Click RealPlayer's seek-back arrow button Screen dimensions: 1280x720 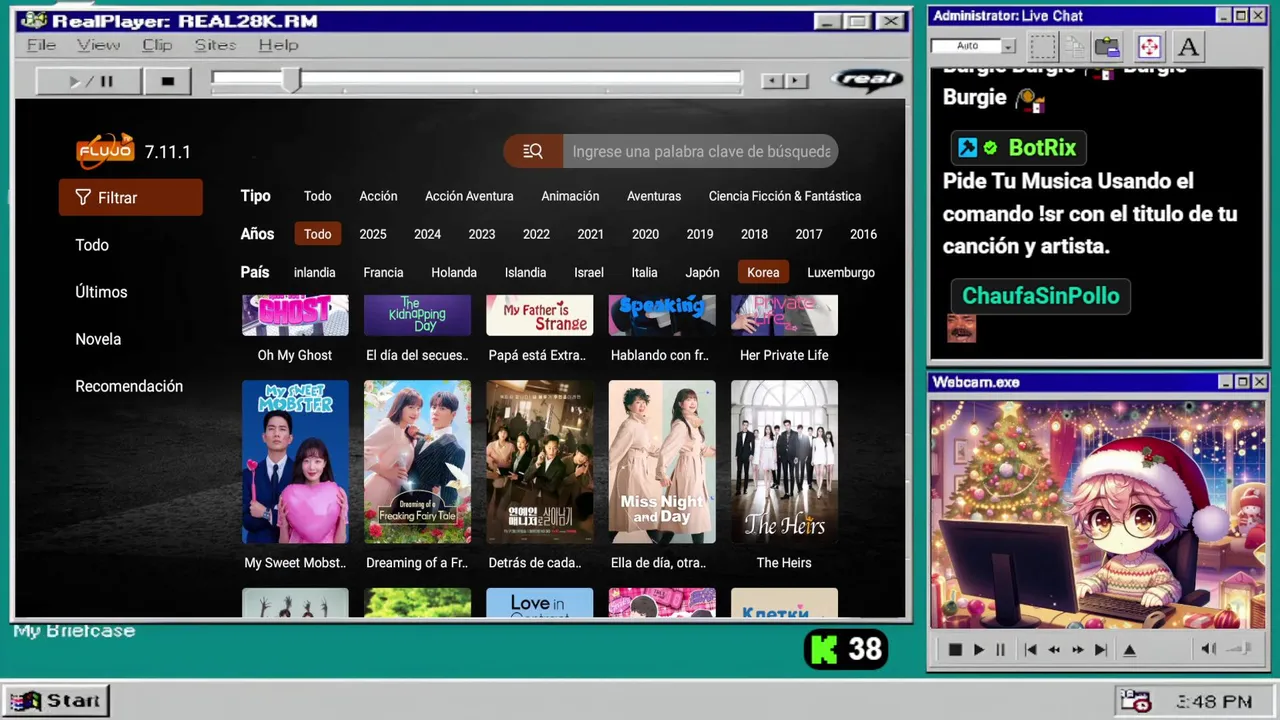(772, 81)
